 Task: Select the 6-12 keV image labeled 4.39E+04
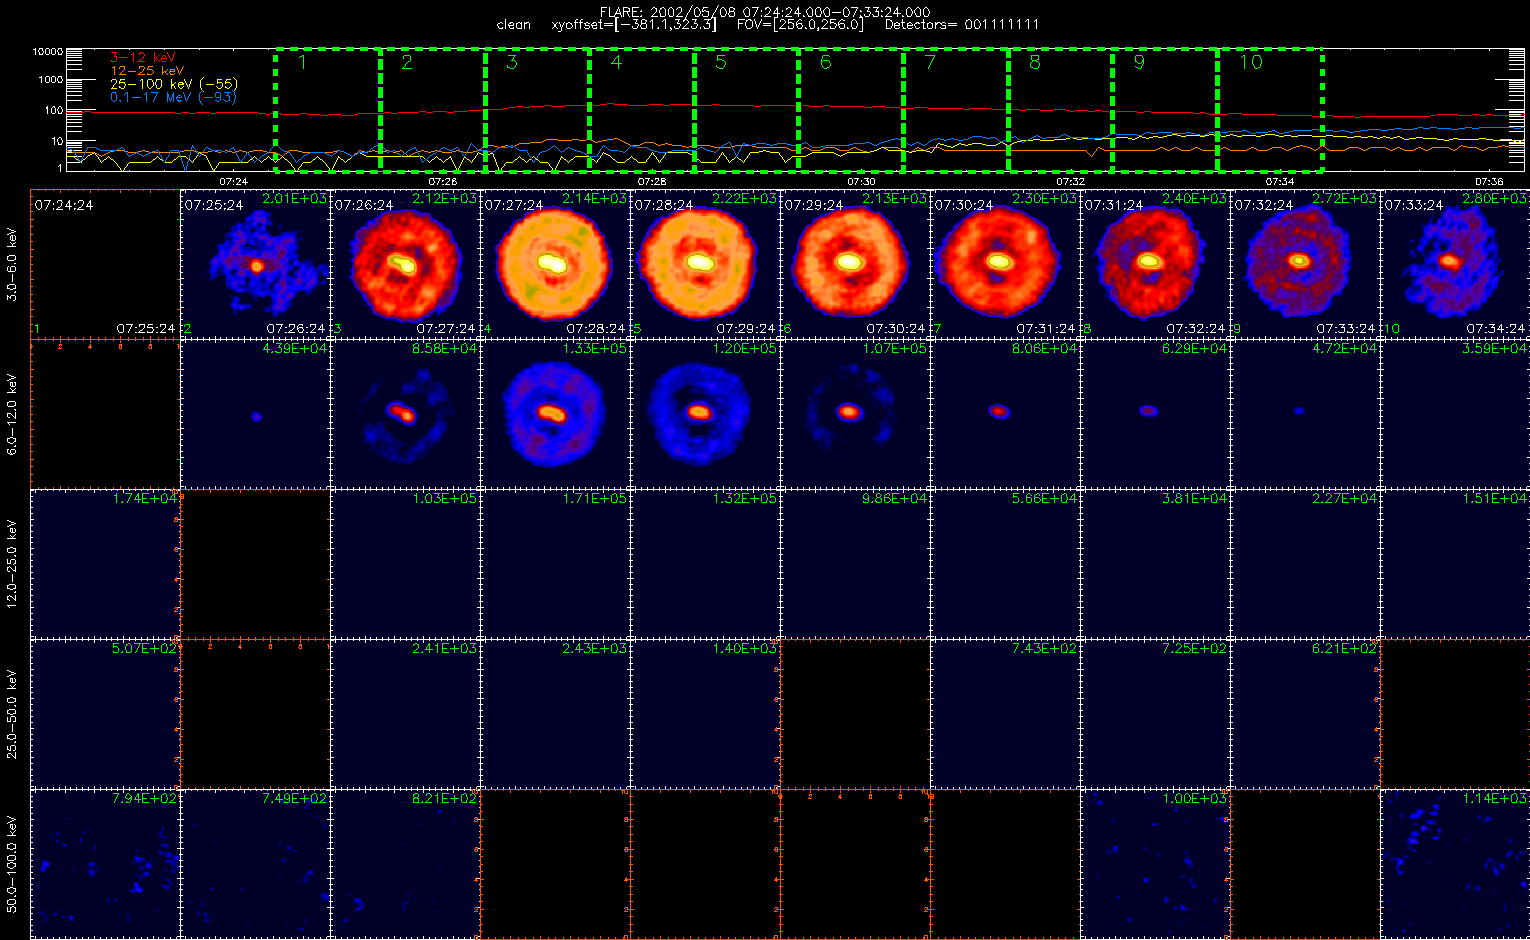255,413
